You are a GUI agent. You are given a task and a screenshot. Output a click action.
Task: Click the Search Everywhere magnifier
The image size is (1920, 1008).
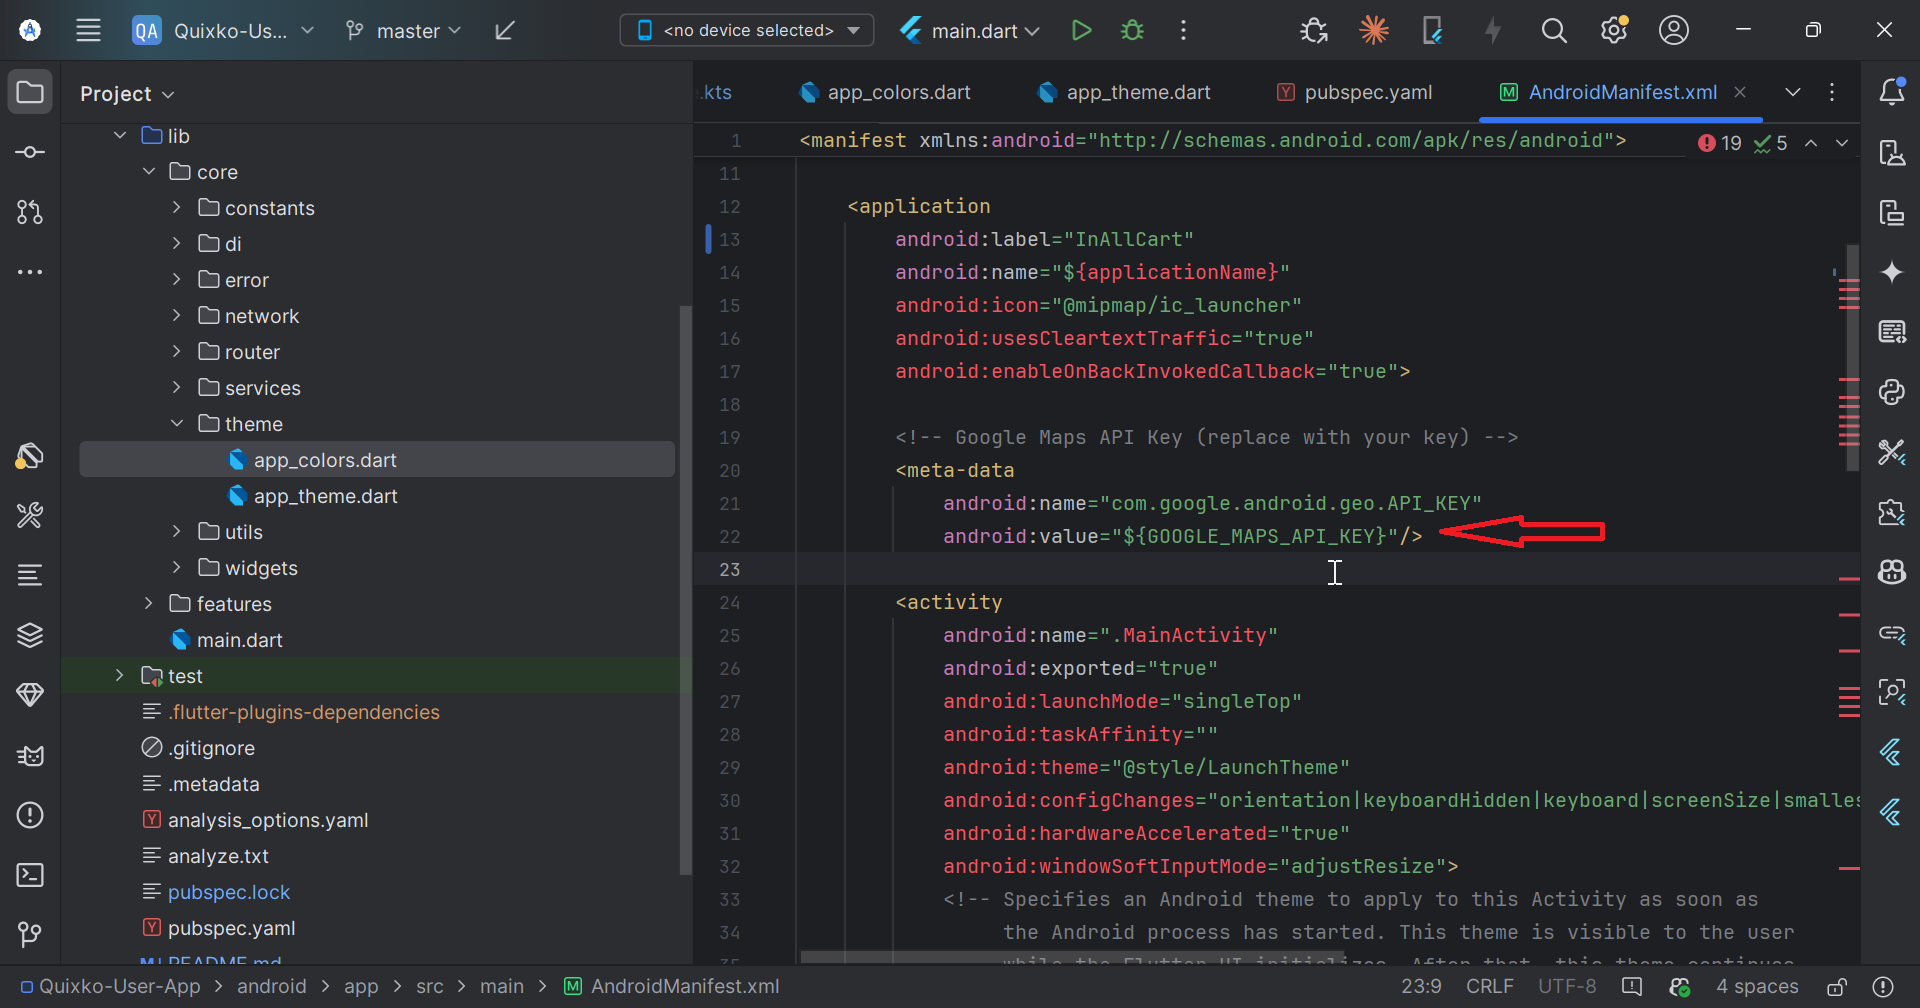click(1553, 30)
